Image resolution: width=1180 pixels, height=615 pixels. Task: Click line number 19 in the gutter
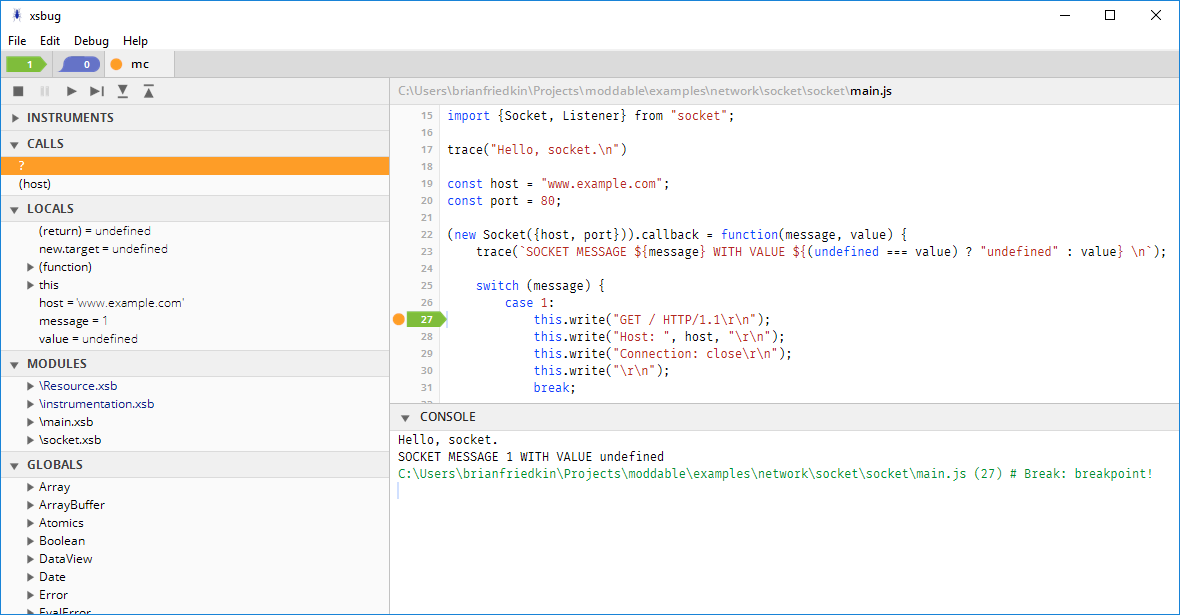click(x=427, y=184)
